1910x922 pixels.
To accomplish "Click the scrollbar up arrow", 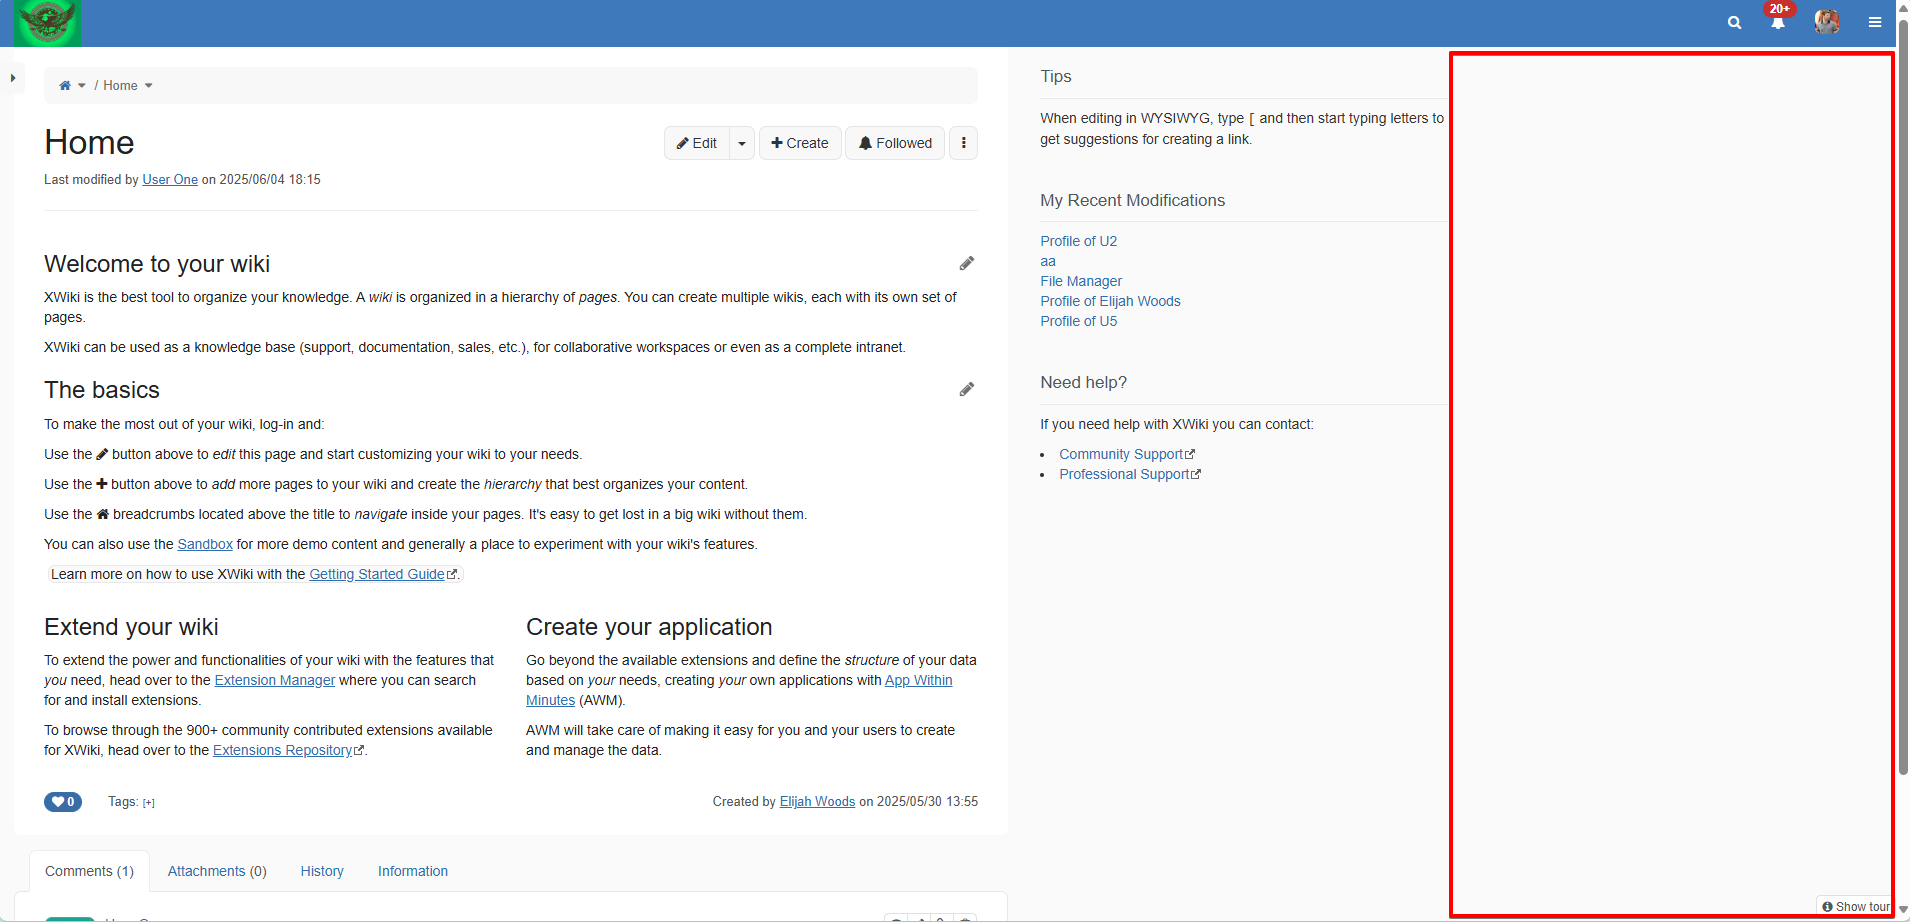I will pyautogui.click(x=1903, y=8).
